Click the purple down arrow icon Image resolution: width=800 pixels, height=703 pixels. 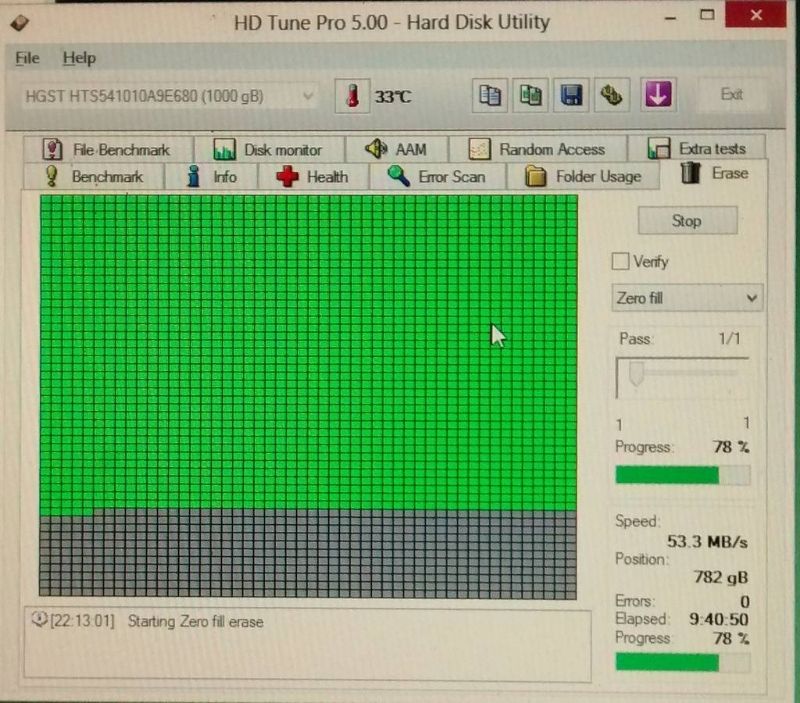click(657, 95)
